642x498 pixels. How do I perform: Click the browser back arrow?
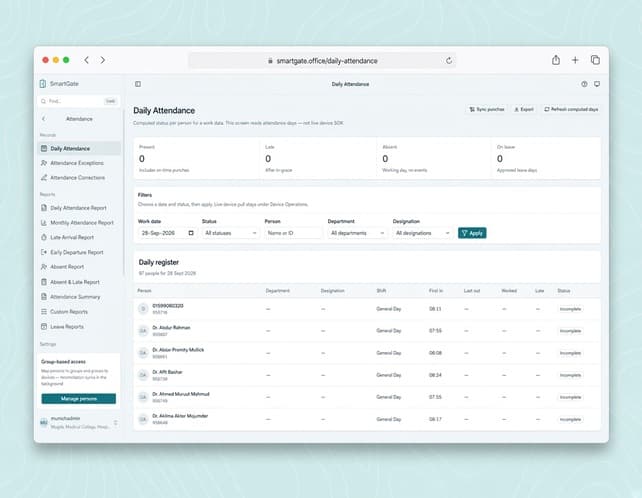coord(86,60)
